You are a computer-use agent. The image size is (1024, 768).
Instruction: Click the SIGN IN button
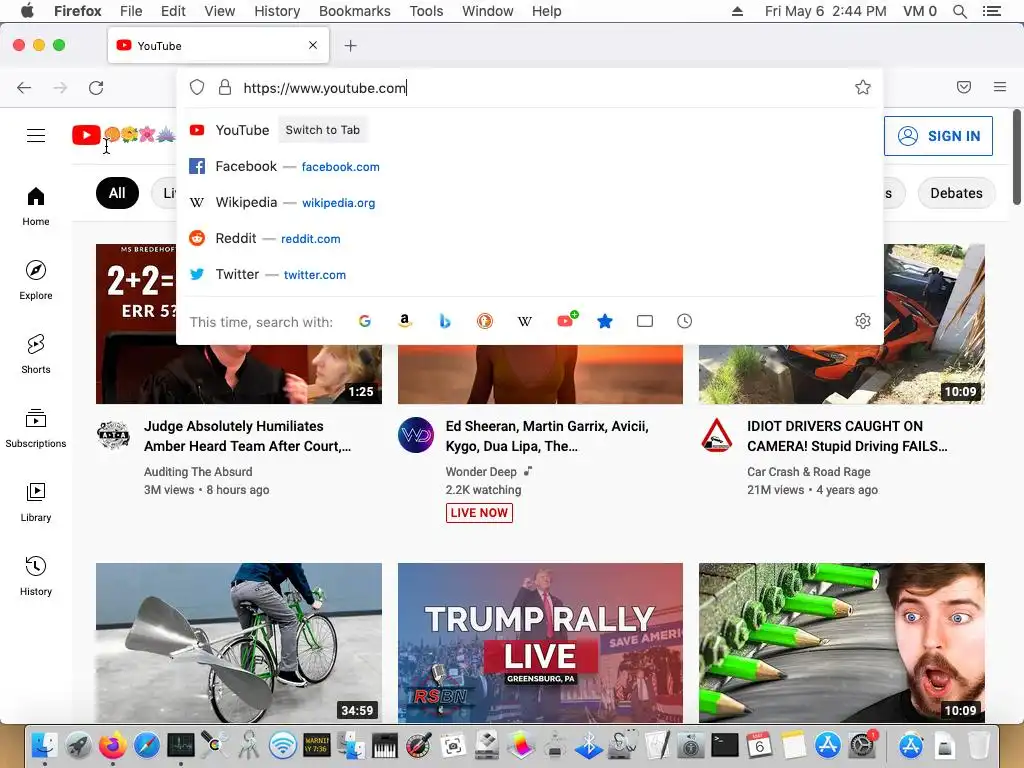[938, 136]
